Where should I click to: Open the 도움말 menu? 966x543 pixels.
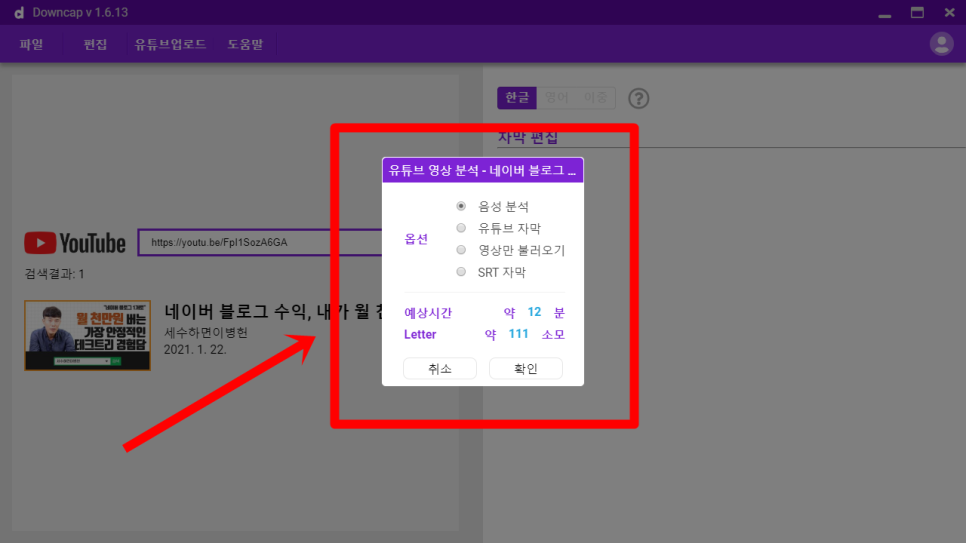pyautogui.click(x=245, y=44)
